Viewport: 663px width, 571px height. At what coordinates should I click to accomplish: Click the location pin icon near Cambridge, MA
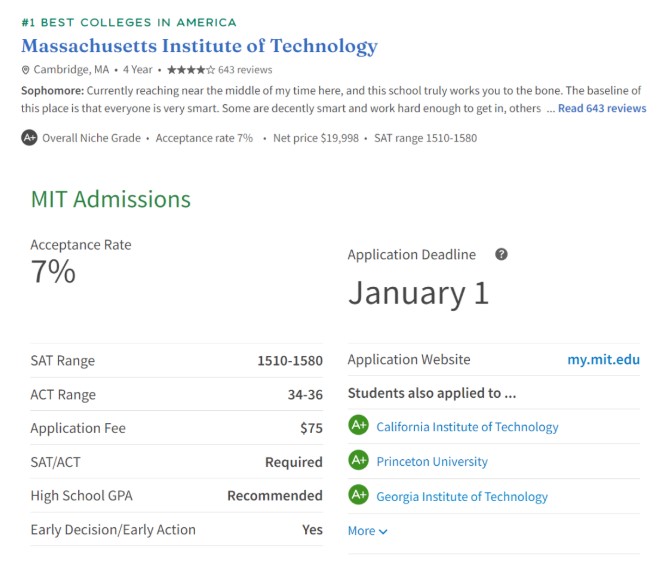tap(25, 70)
